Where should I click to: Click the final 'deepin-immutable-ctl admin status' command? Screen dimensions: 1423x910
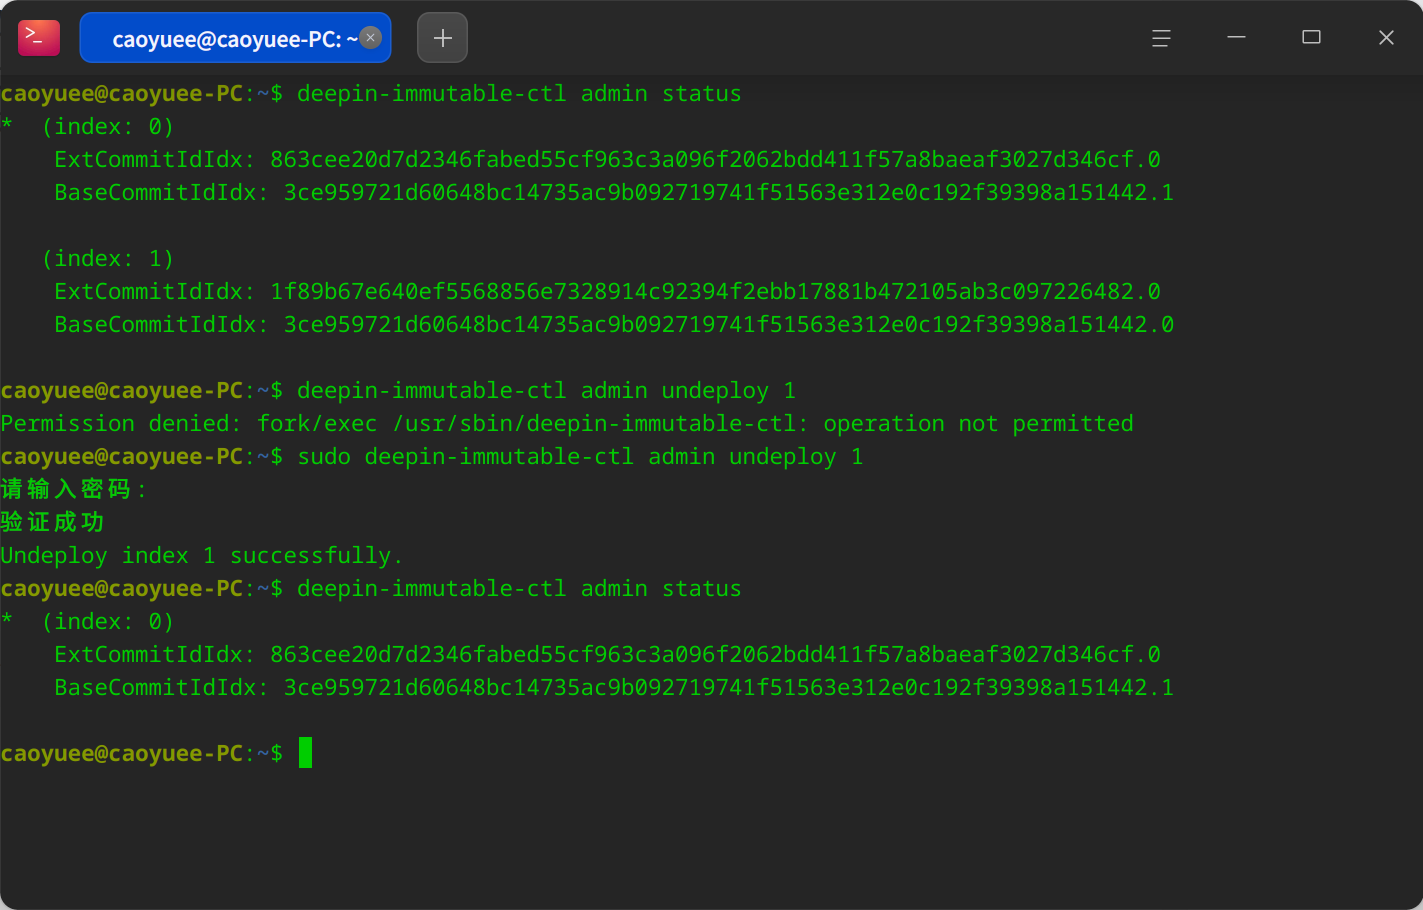pyautogui.click(x=519, y=589)
